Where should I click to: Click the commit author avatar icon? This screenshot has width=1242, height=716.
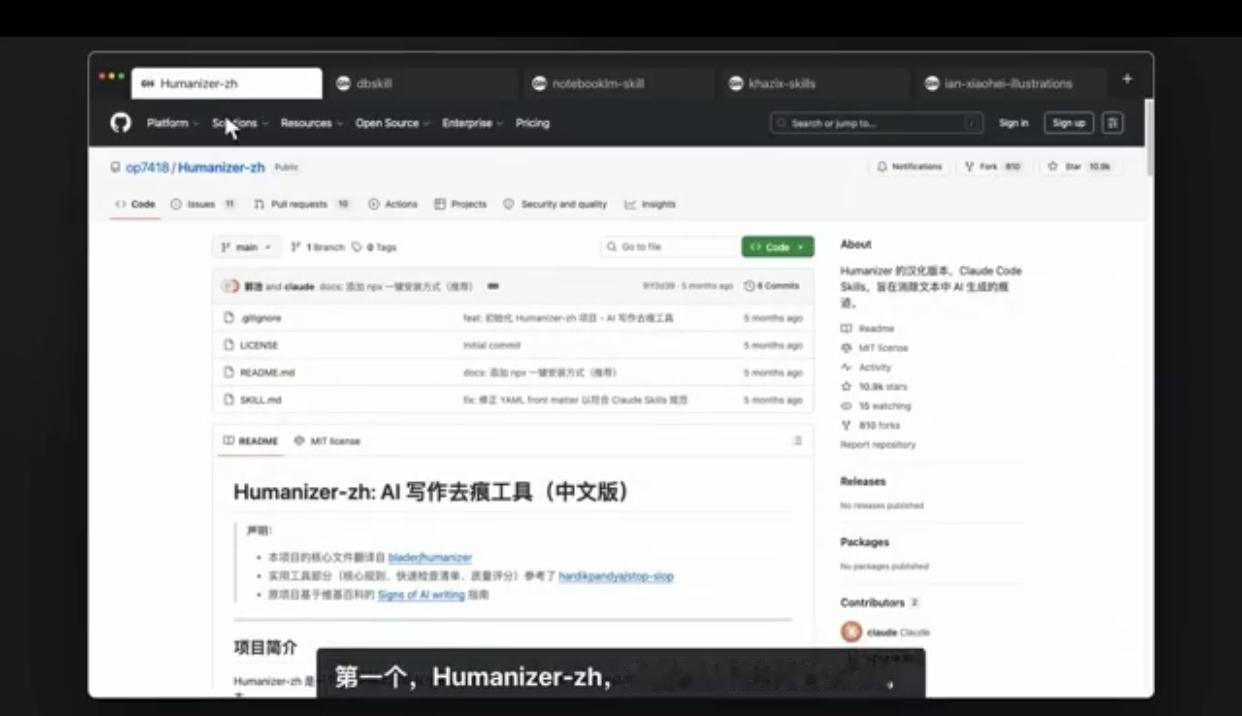pos(231,286)
